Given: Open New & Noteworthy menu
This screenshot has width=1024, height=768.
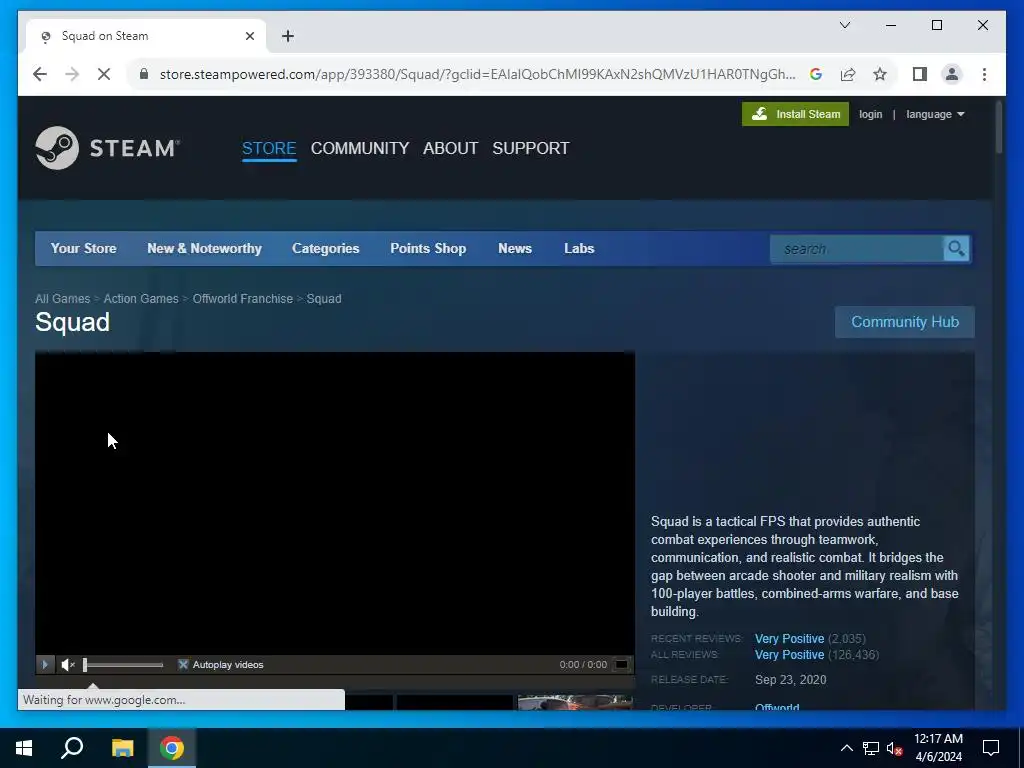Looking at the screenshot, I should [204, 248].
